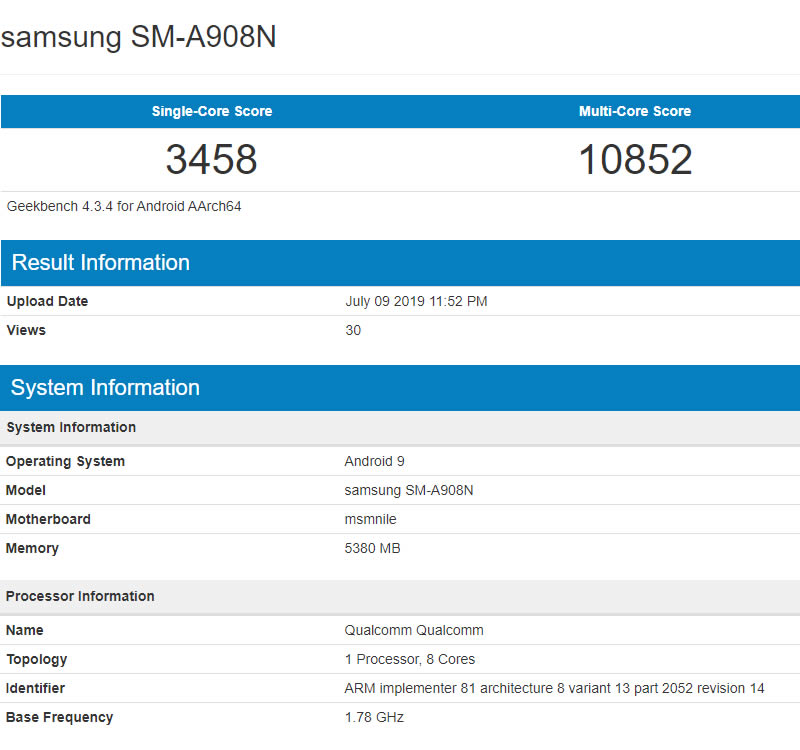
Task: Click the processor name Qualcomm Qualcomm
Action: click(414, 630)
